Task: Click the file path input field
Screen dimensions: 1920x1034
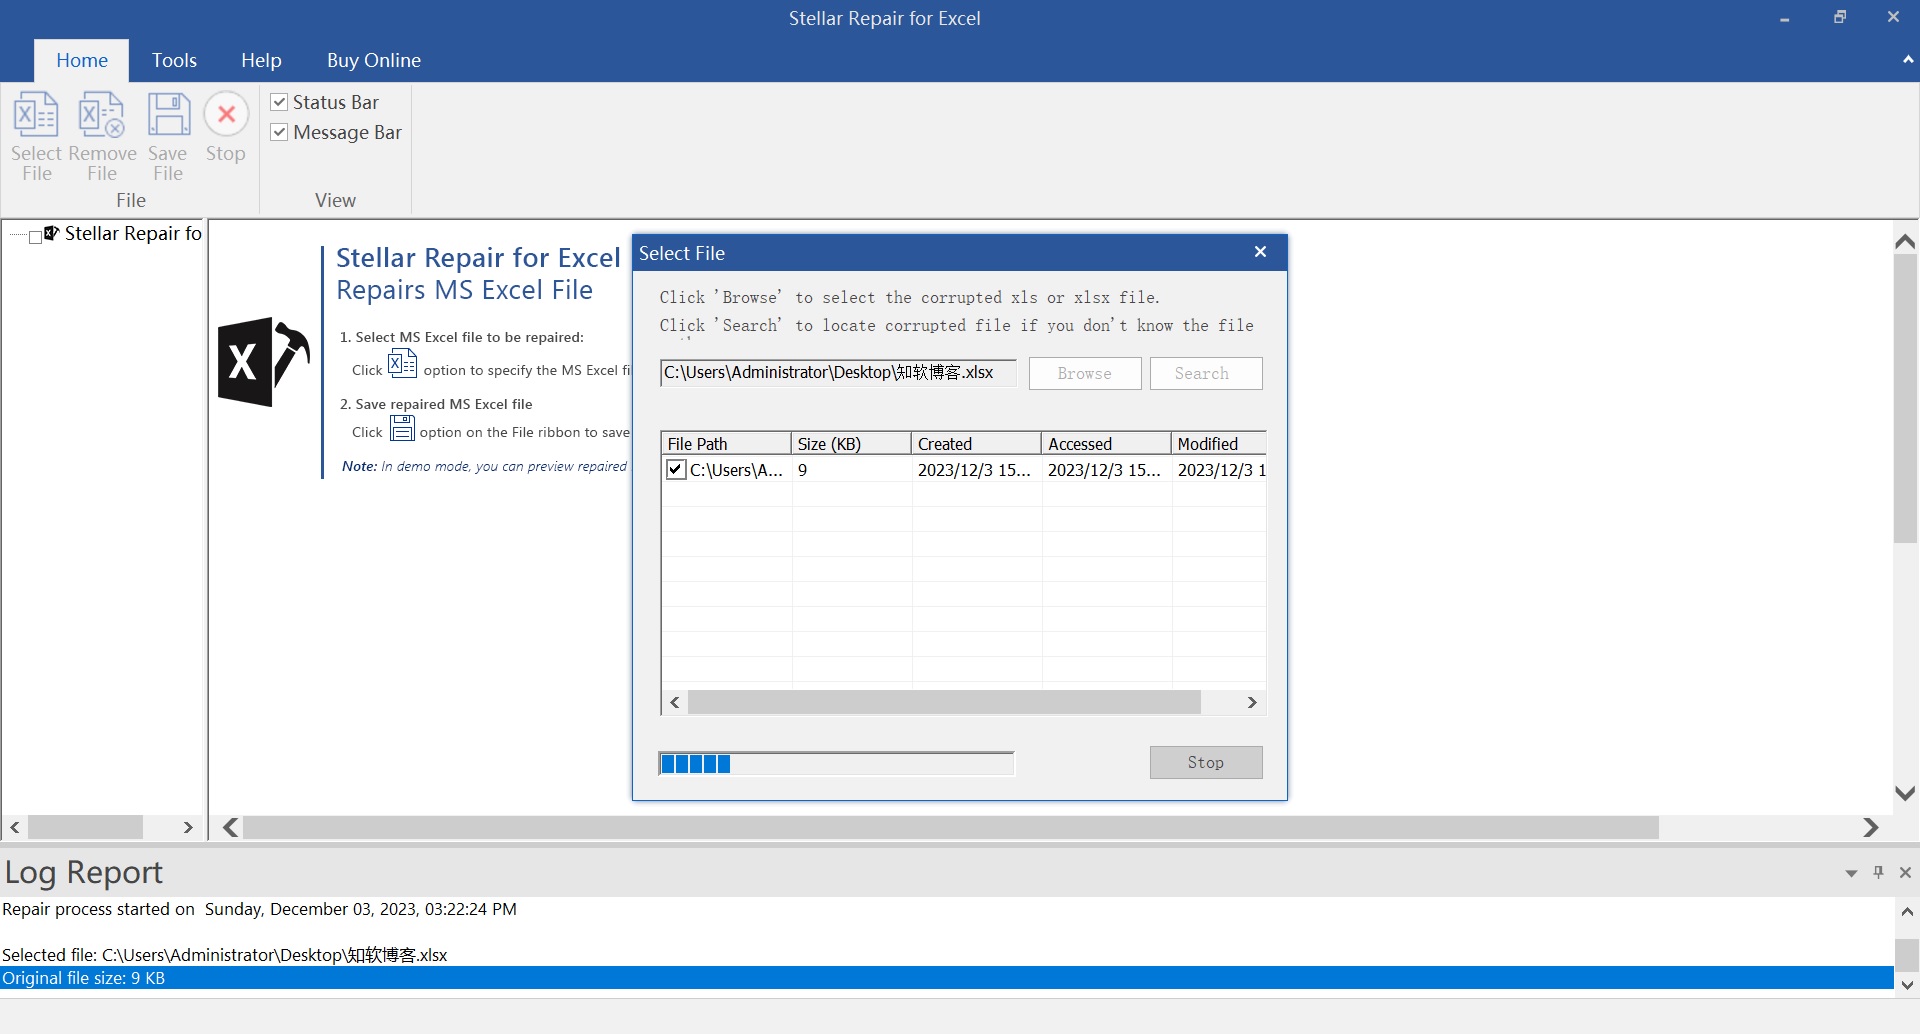Action: click(x=838, y=372)
